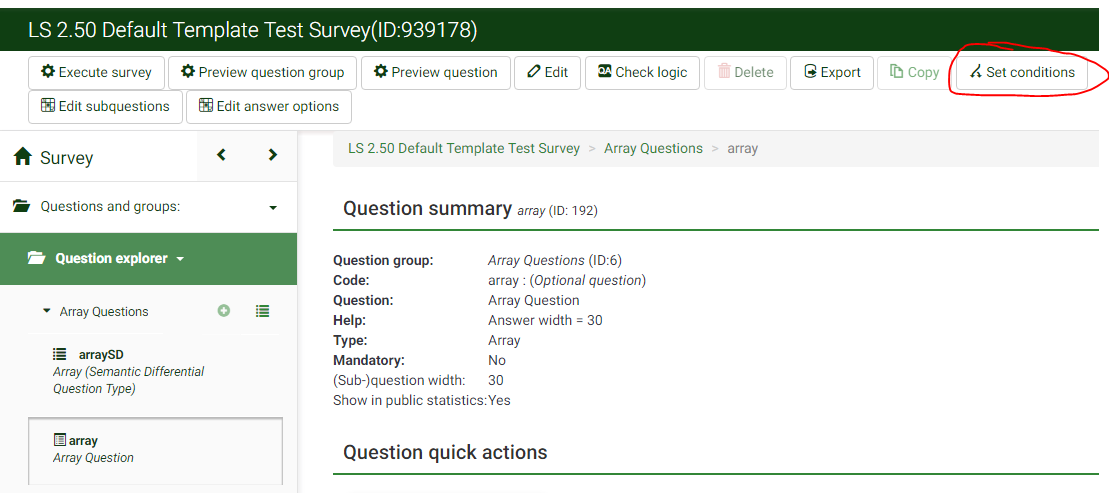Export the current question
1109x493 pixels.
point(831,72)
